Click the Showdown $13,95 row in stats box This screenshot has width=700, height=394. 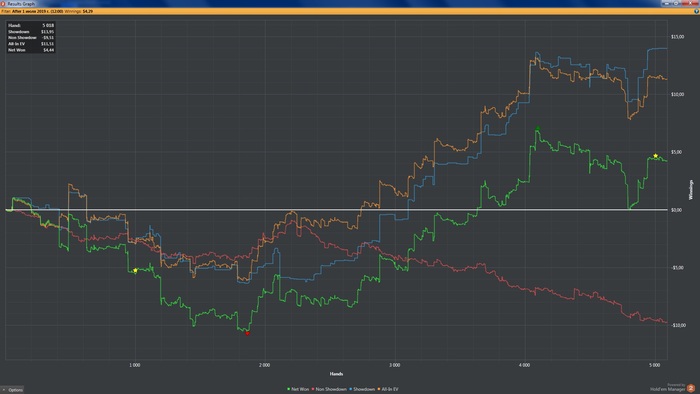coord(31,32)
